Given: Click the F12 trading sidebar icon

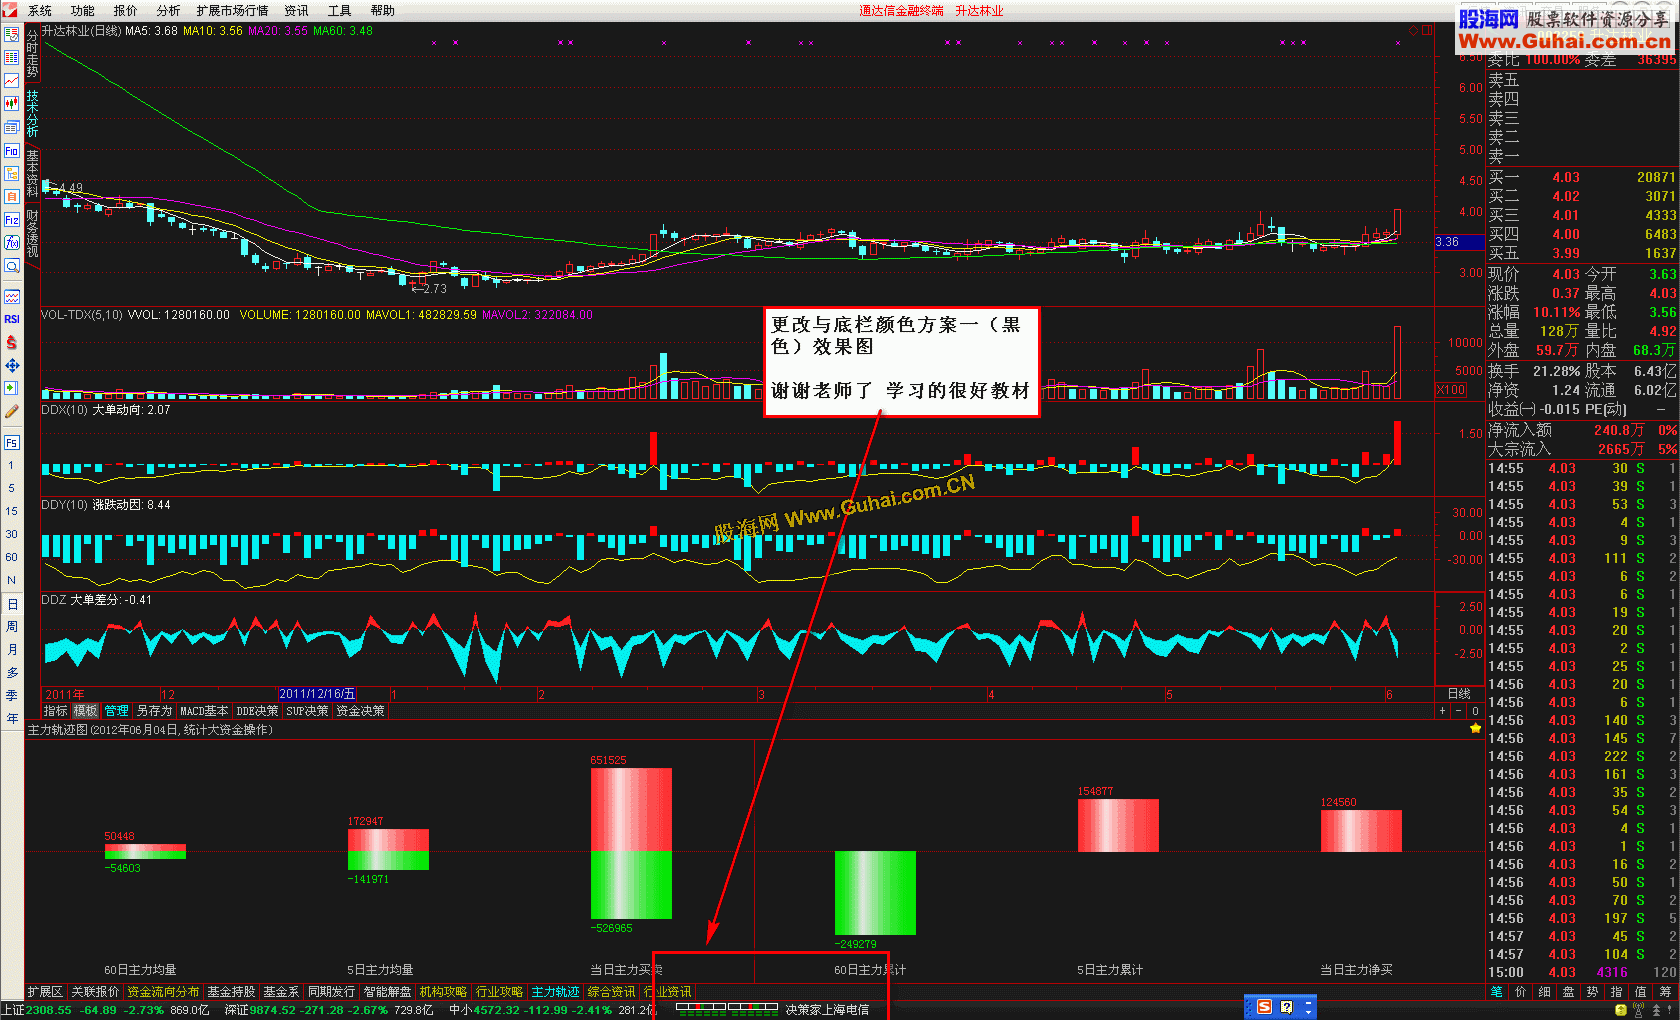Looking at the screenshot, I should 12,220.
